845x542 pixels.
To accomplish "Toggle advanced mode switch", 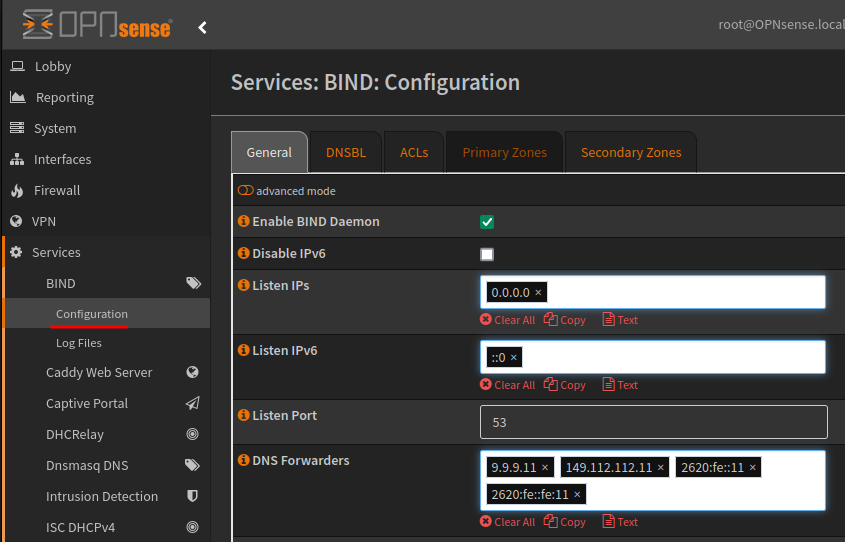I will point(246,190).
